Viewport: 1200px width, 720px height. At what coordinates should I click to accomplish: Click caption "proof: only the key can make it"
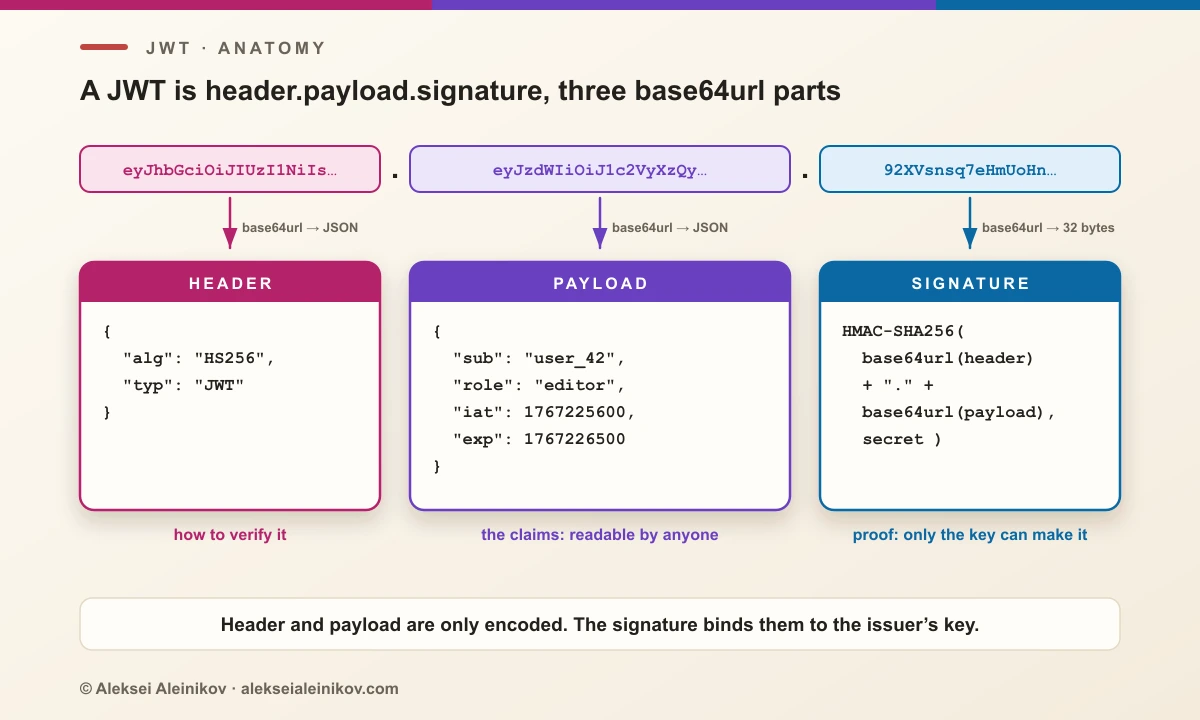click(970, 535)
